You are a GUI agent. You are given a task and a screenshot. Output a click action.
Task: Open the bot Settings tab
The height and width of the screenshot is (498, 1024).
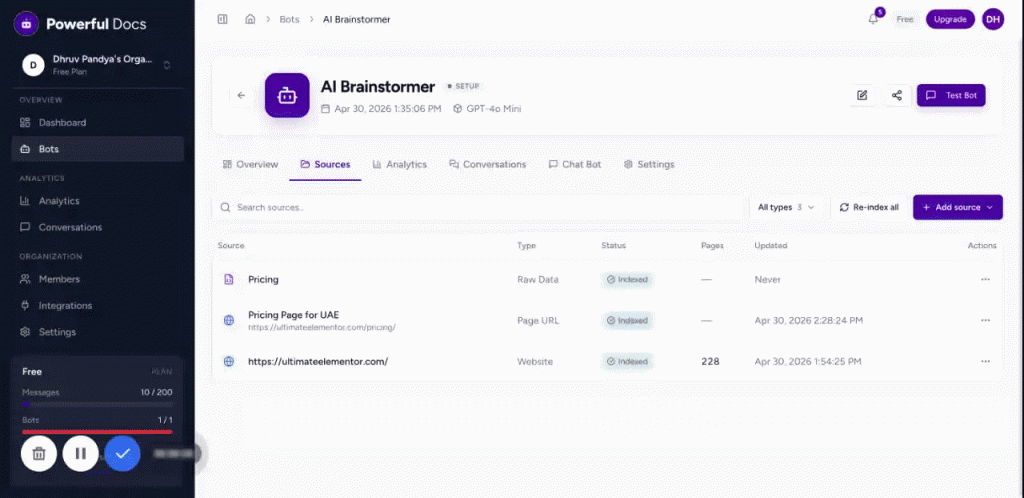[648, 164]
